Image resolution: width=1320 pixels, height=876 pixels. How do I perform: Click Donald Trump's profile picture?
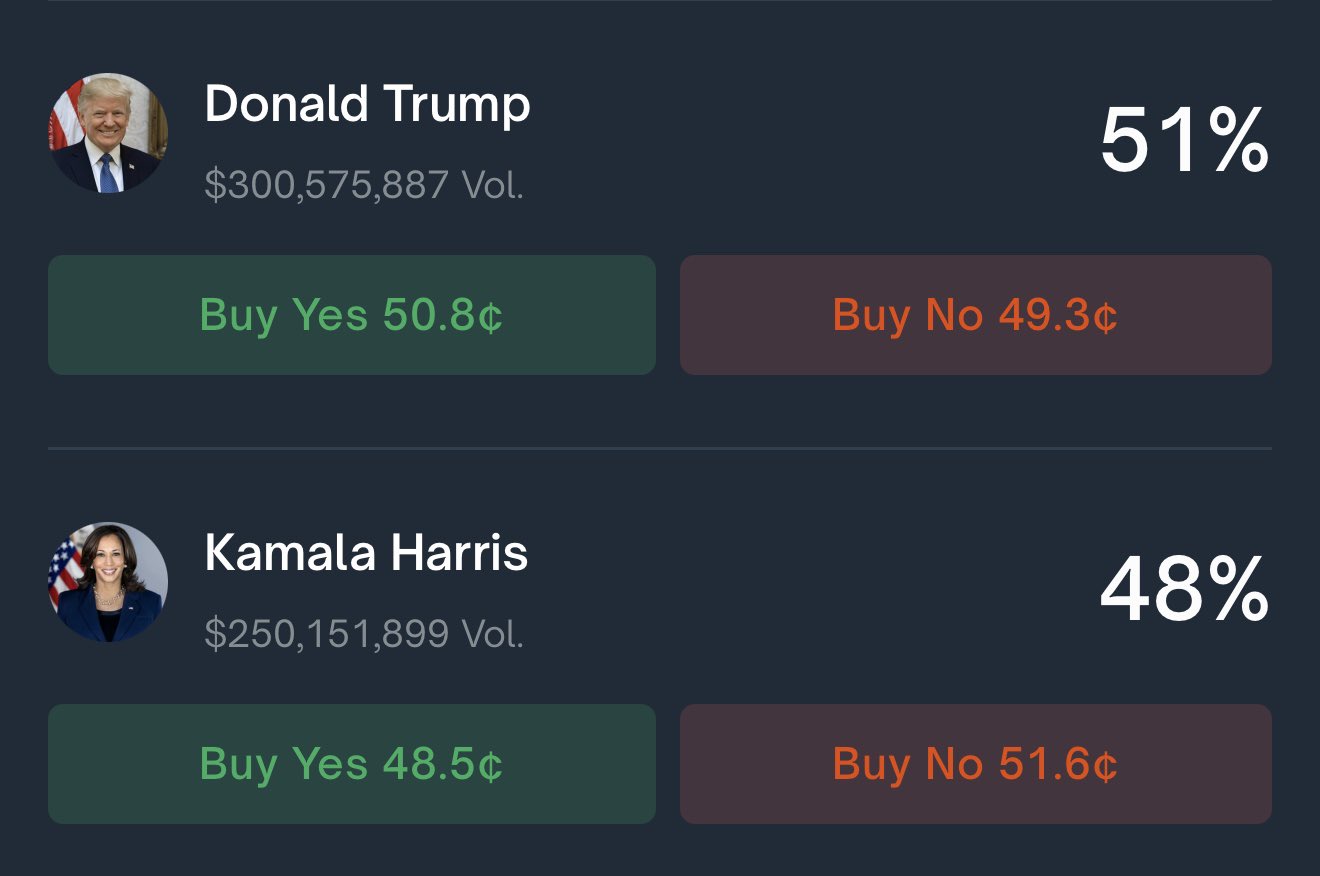pyautogui.click(x=107, y=131)
